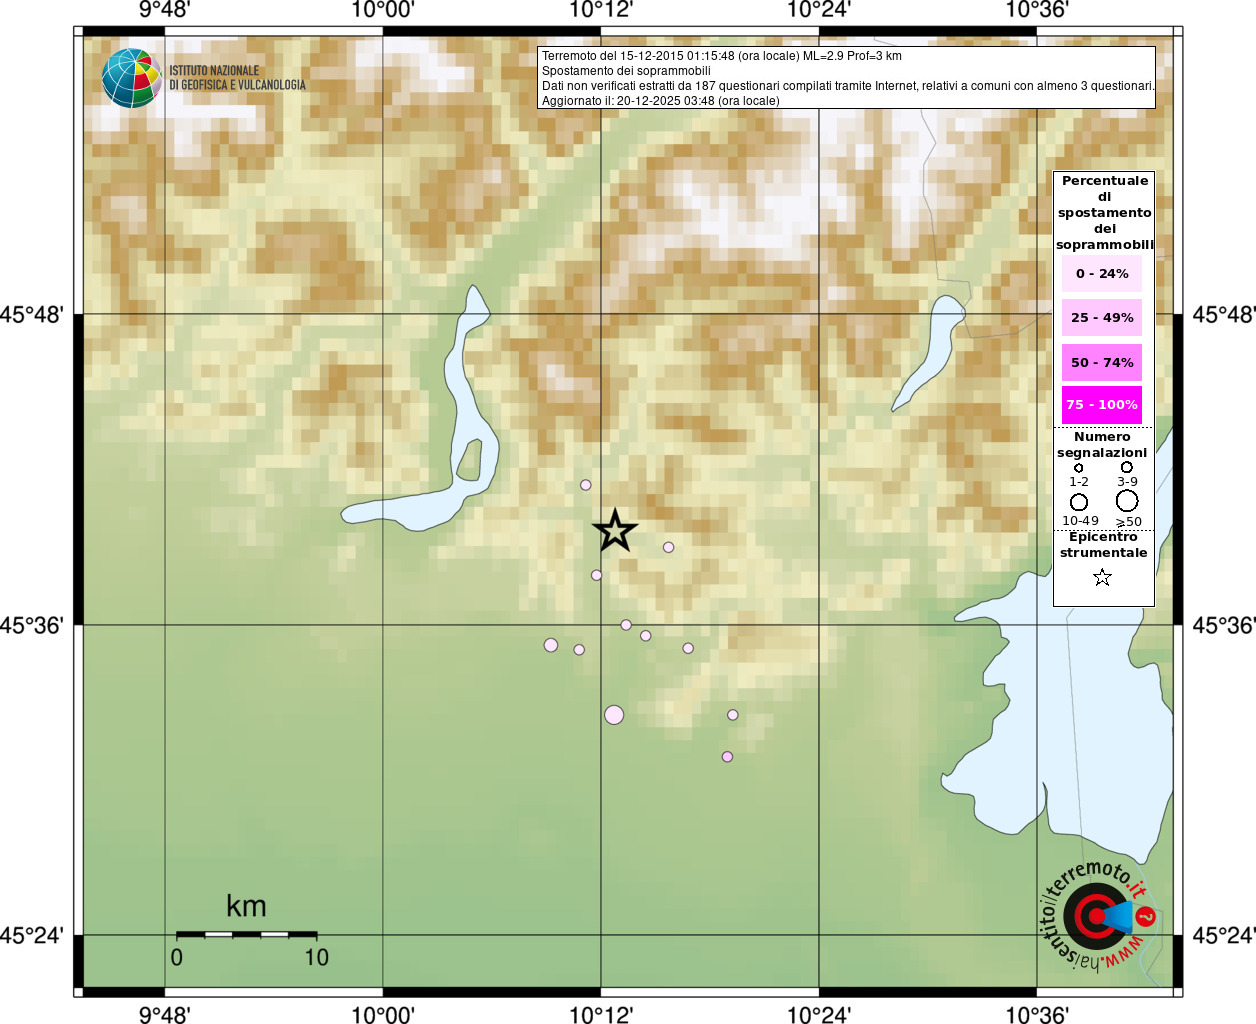
Task: Select the 75 - 100% magenta swatch
Action: 1102,405
